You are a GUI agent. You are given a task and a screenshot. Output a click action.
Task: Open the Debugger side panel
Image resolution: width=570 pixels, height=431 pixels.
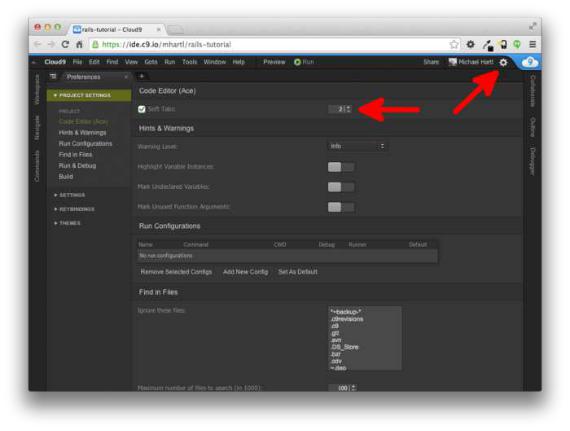pos(533,161)
